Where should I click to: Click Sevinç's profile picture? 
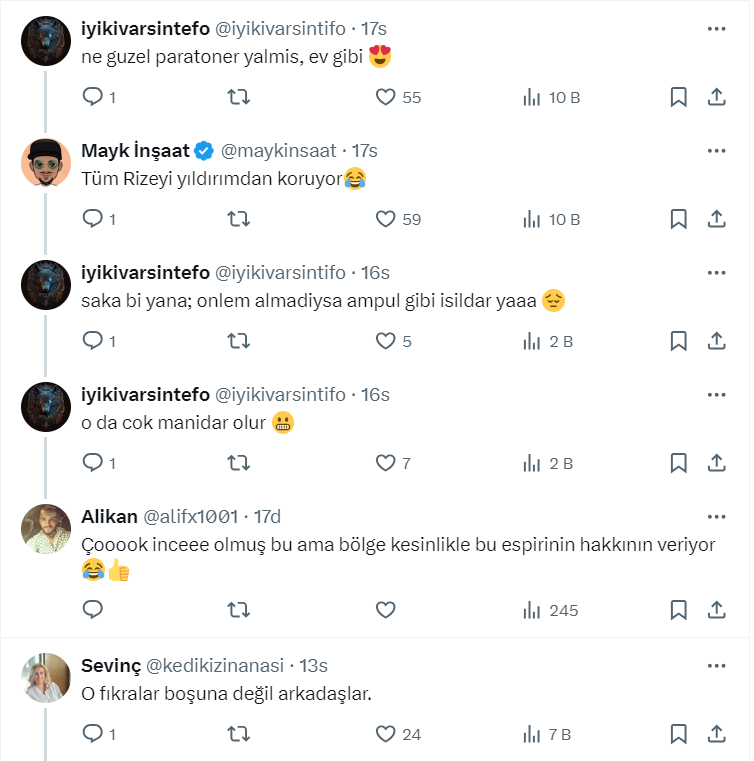tap(46, 678)
